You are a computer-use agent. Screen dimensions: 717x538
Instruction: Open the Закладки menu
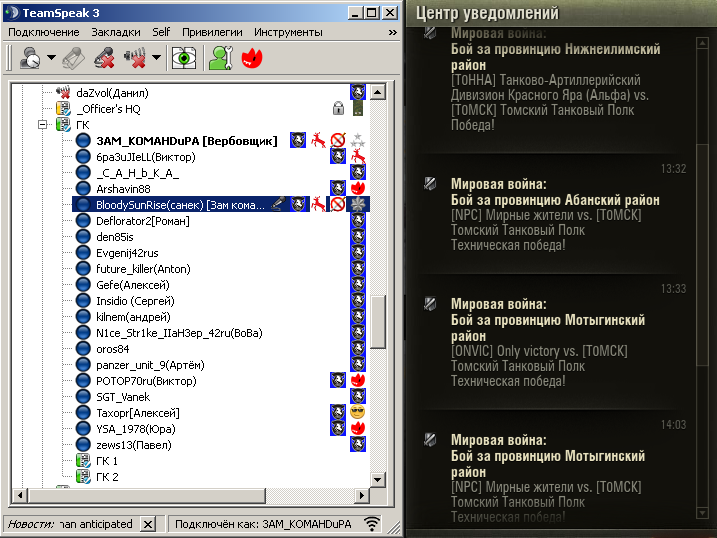116,32
